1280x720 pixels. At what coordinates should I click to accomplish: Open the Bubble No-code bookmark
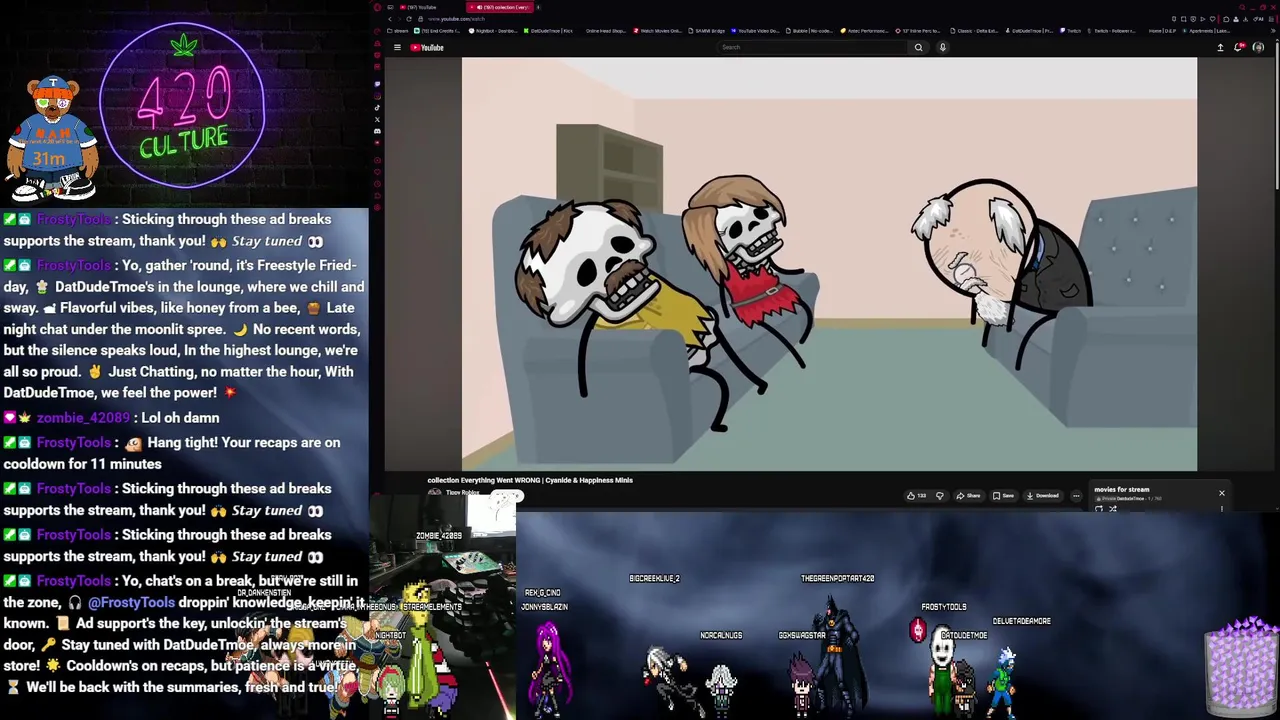pyautogui.click(x=811, y=31)
